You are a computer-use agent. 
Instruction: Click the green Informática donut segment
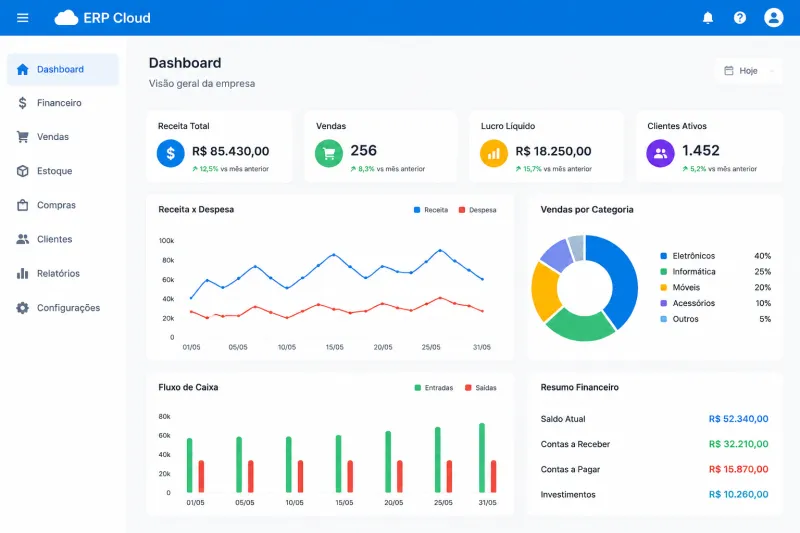point(581,326)
